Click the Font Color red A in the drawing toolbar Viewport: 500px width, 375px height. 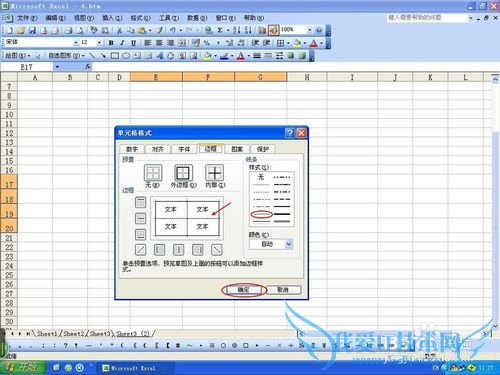point(240,56)
